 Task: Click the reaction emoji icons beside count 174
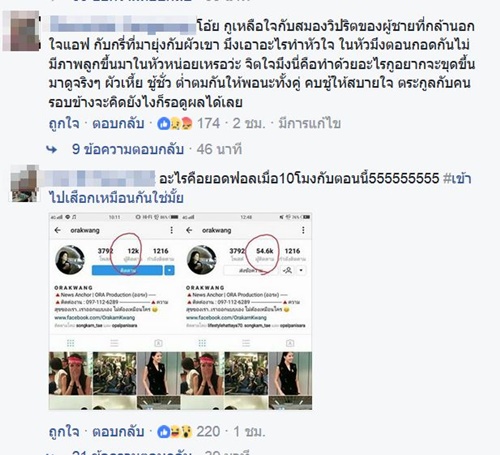coord(175,124)
